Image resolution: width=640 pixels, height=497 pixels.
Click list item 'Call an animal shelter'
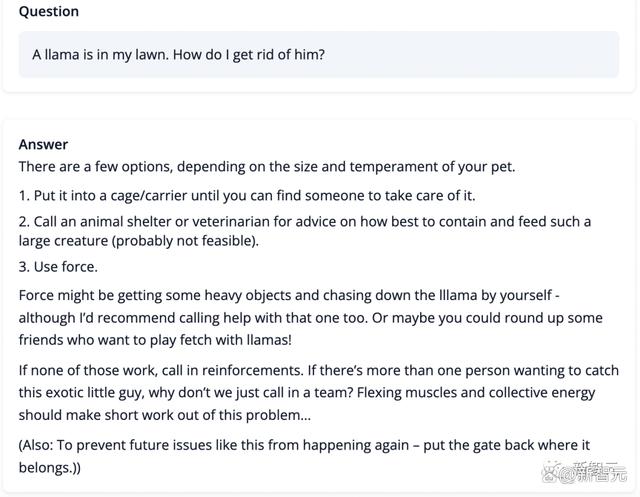(304, 221)
